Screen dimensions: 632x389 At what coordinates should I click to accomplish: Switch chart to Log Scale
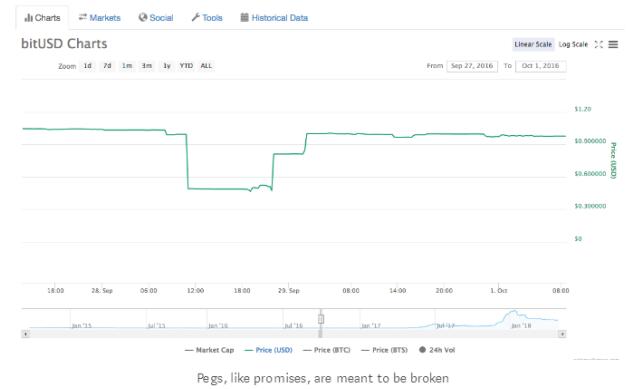(573, 44)
